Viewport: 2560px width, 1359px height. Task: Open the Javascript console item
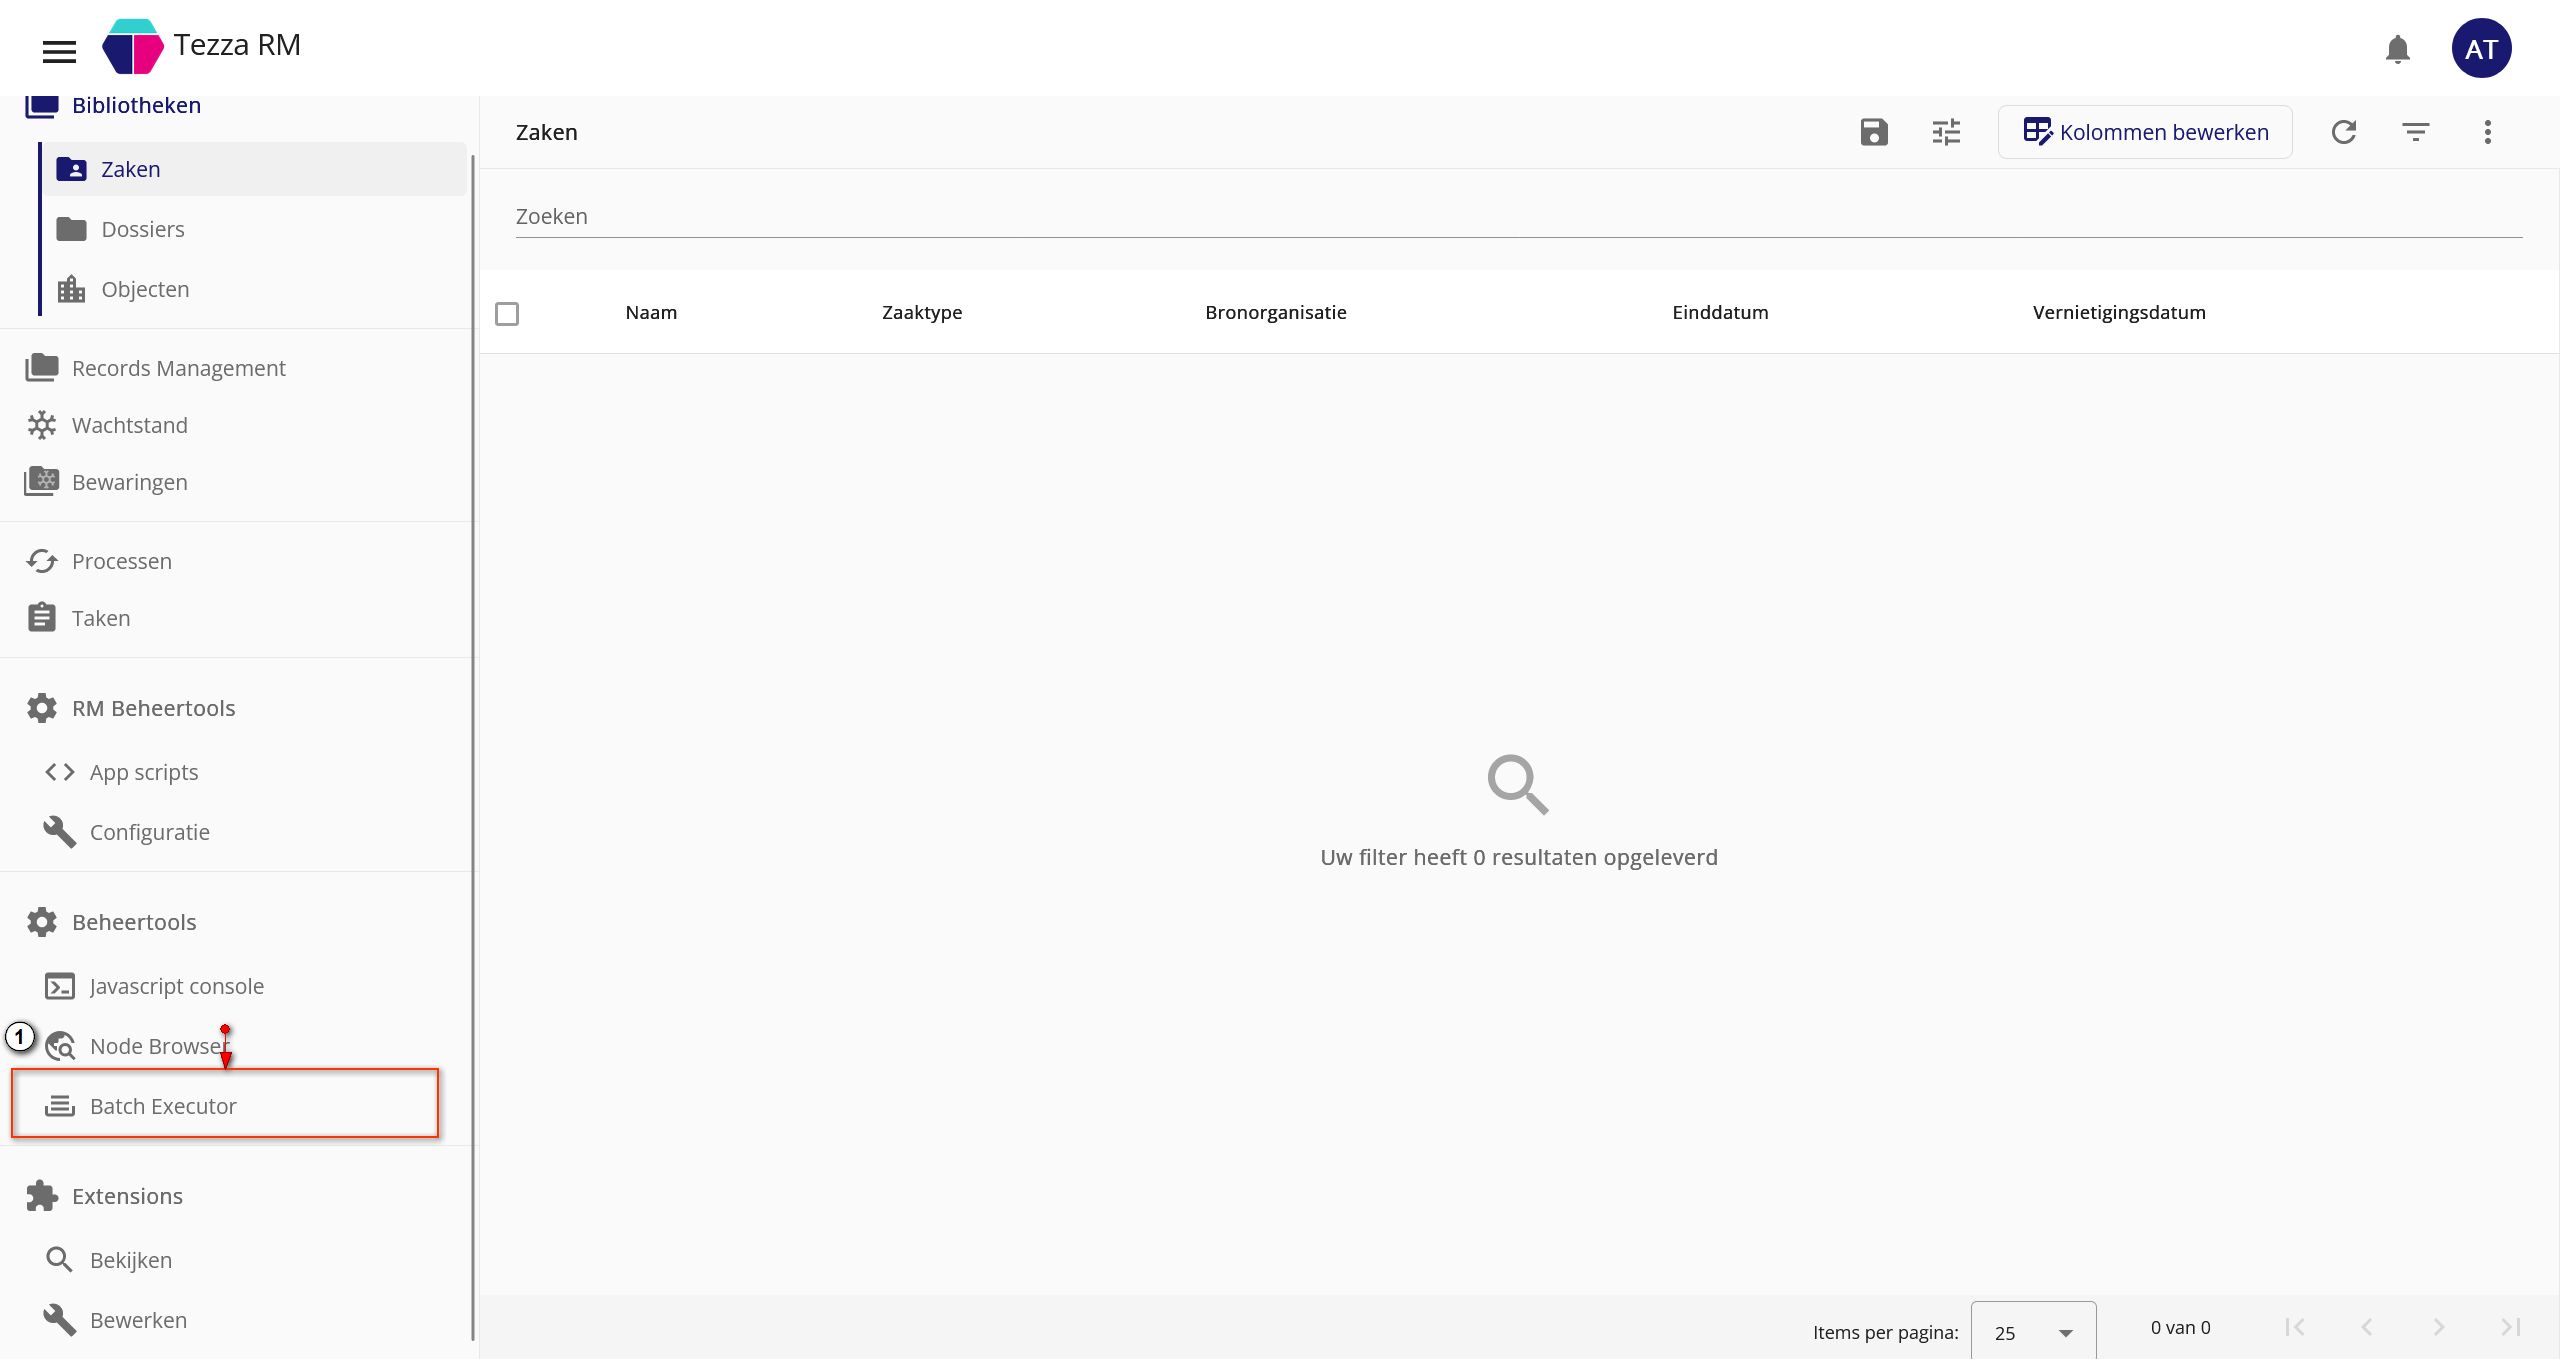(176, 986)
